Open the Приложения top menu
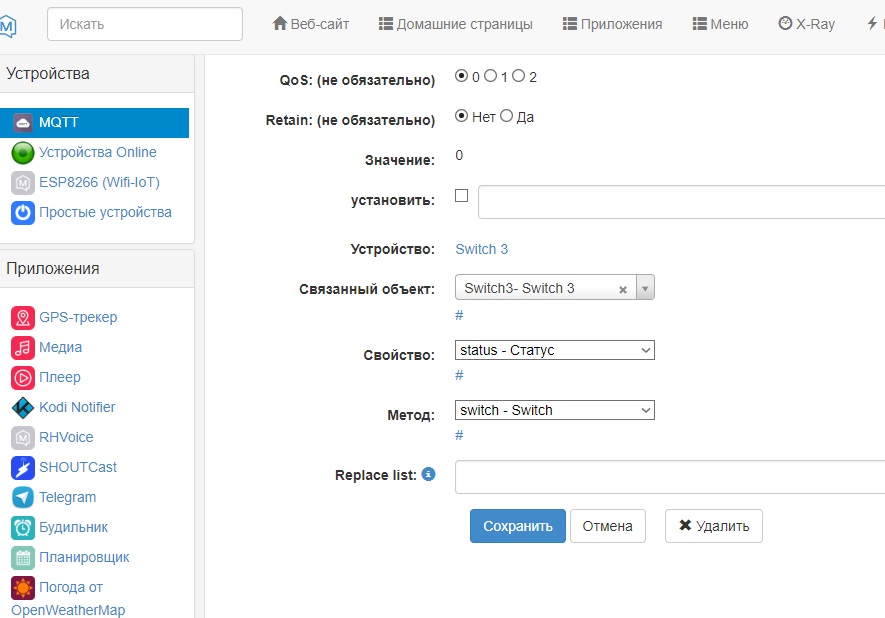This screenshot has height=618, width=885. [x=612, y=24]
